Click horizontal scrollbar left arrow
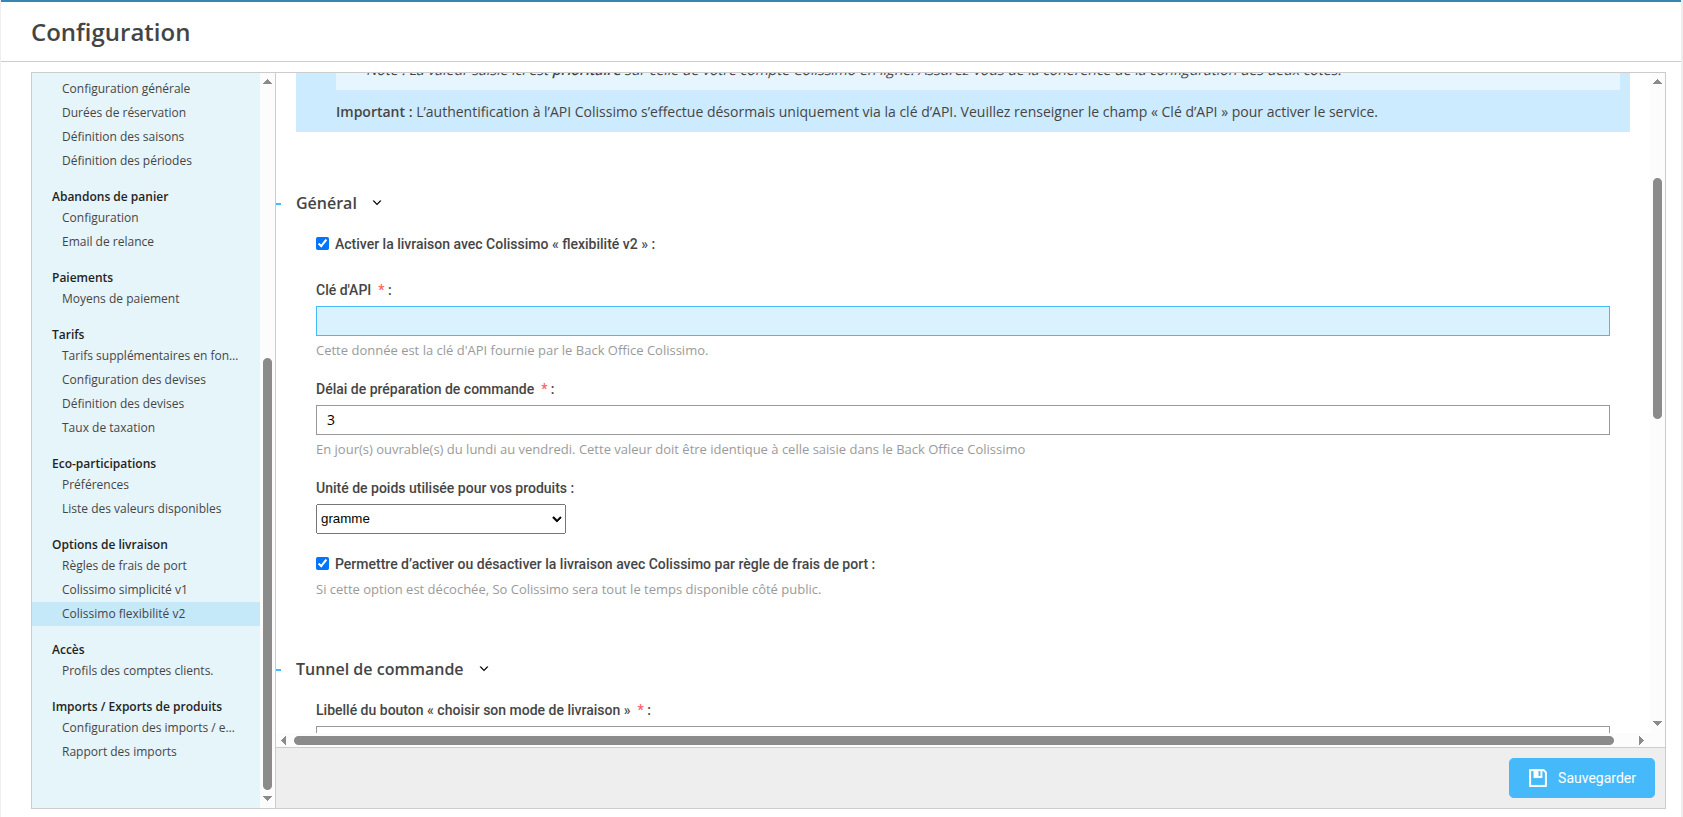The image size is (1683, 817). pyautogui.click(x=284, y=740)
